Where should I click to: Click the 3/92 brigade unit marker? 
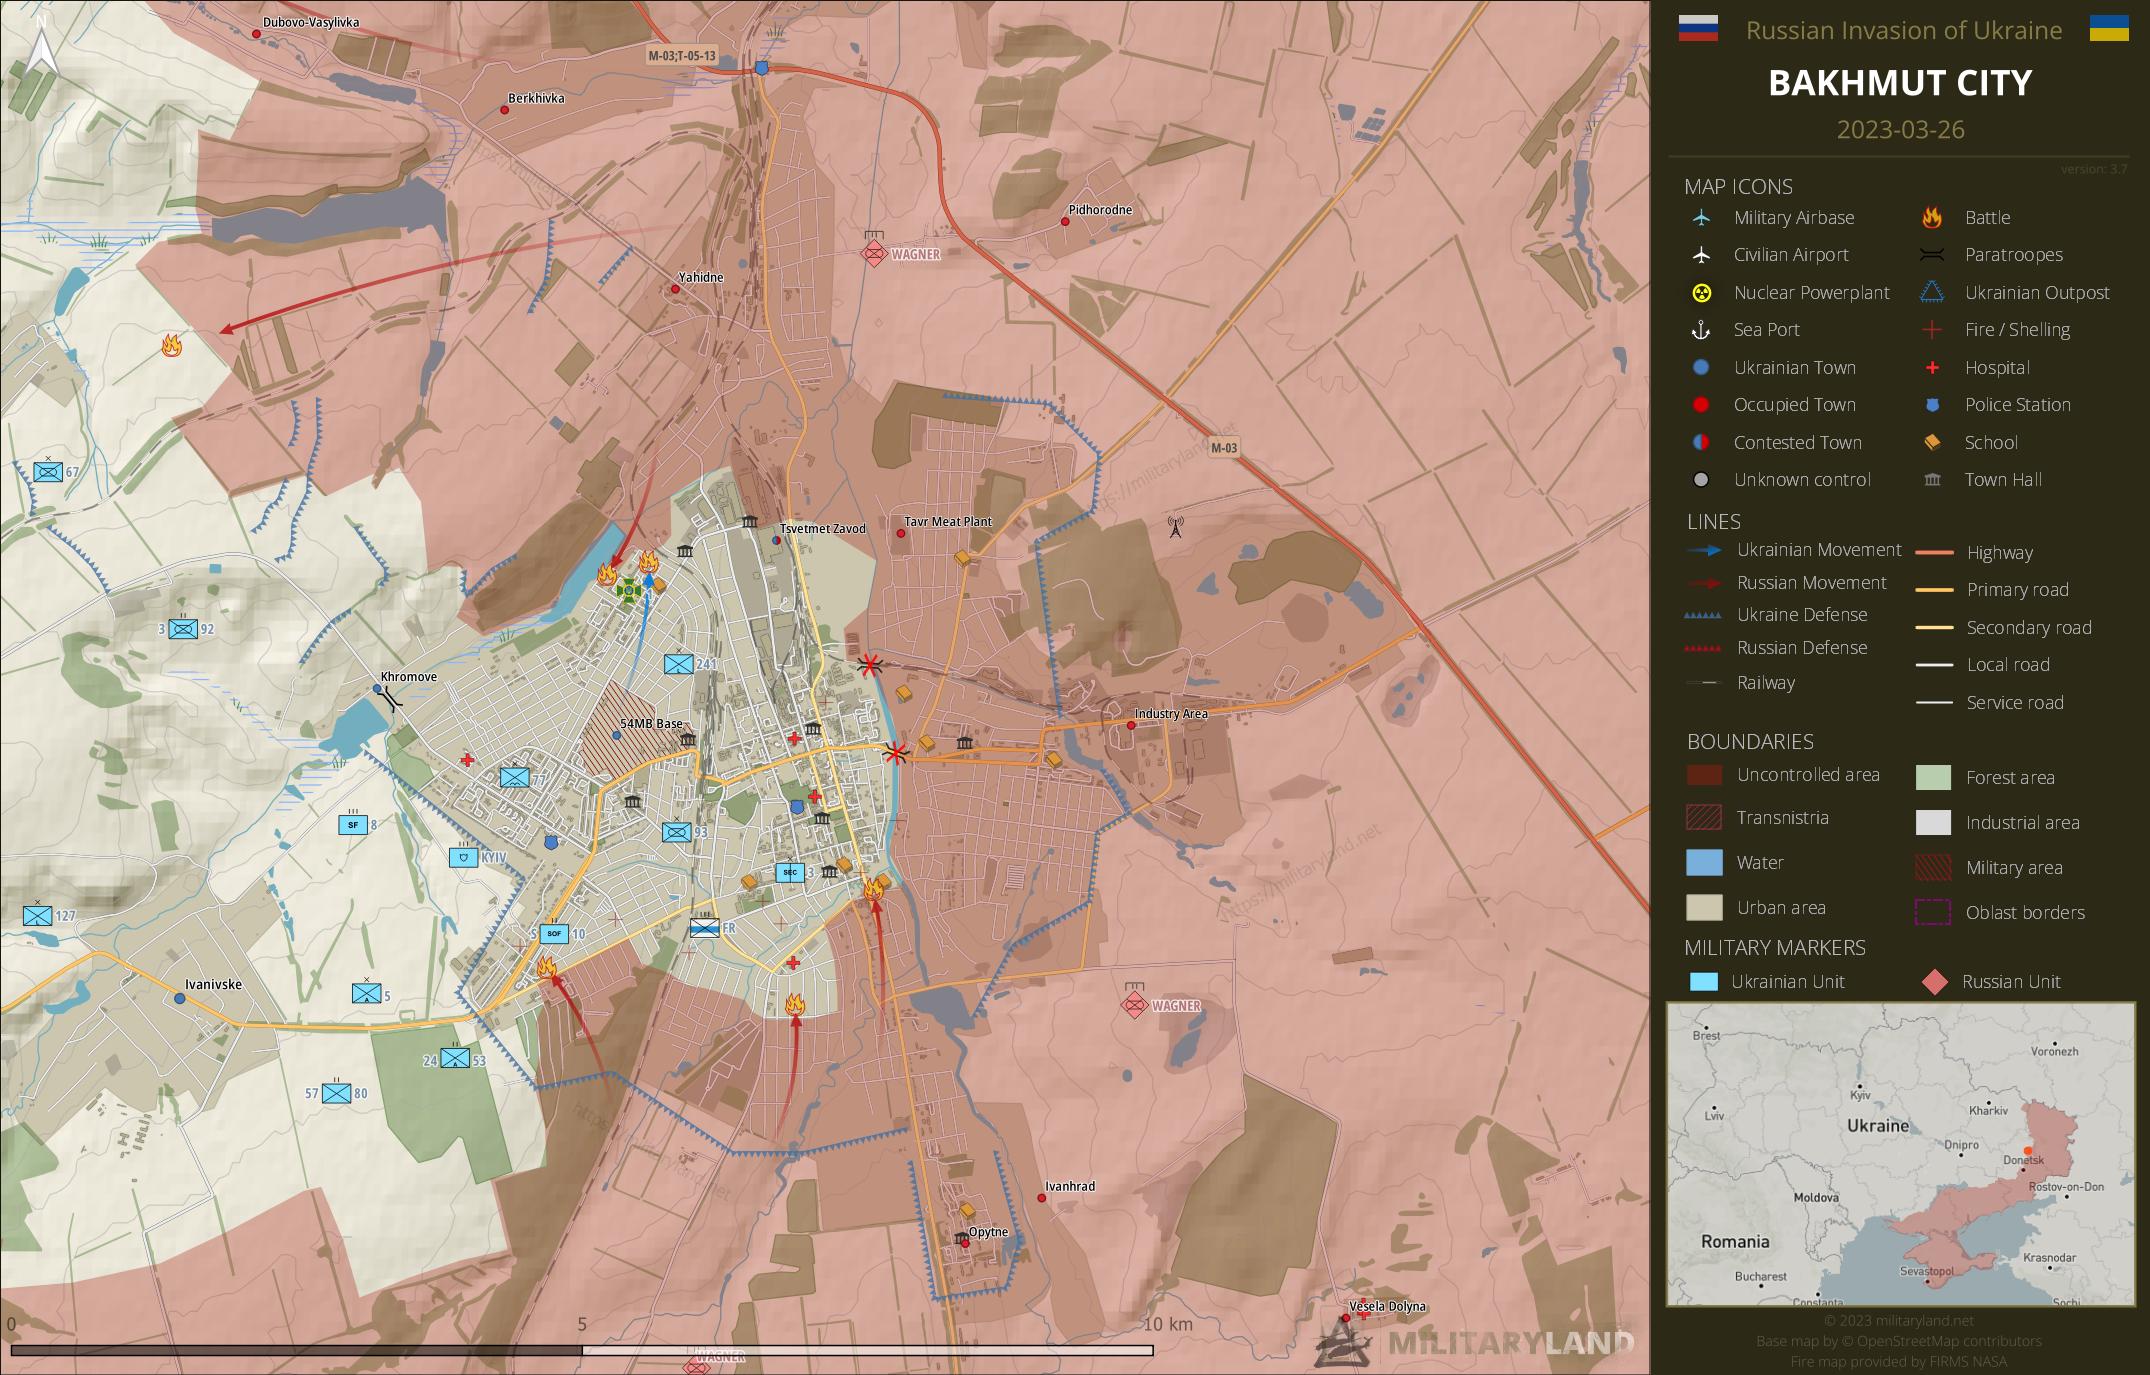(x=183, y=628)
